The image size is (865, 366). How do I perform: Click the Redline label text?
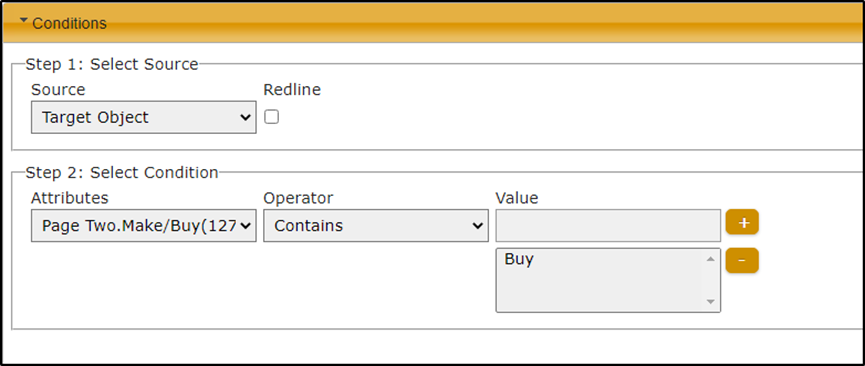tap(292, 89)
